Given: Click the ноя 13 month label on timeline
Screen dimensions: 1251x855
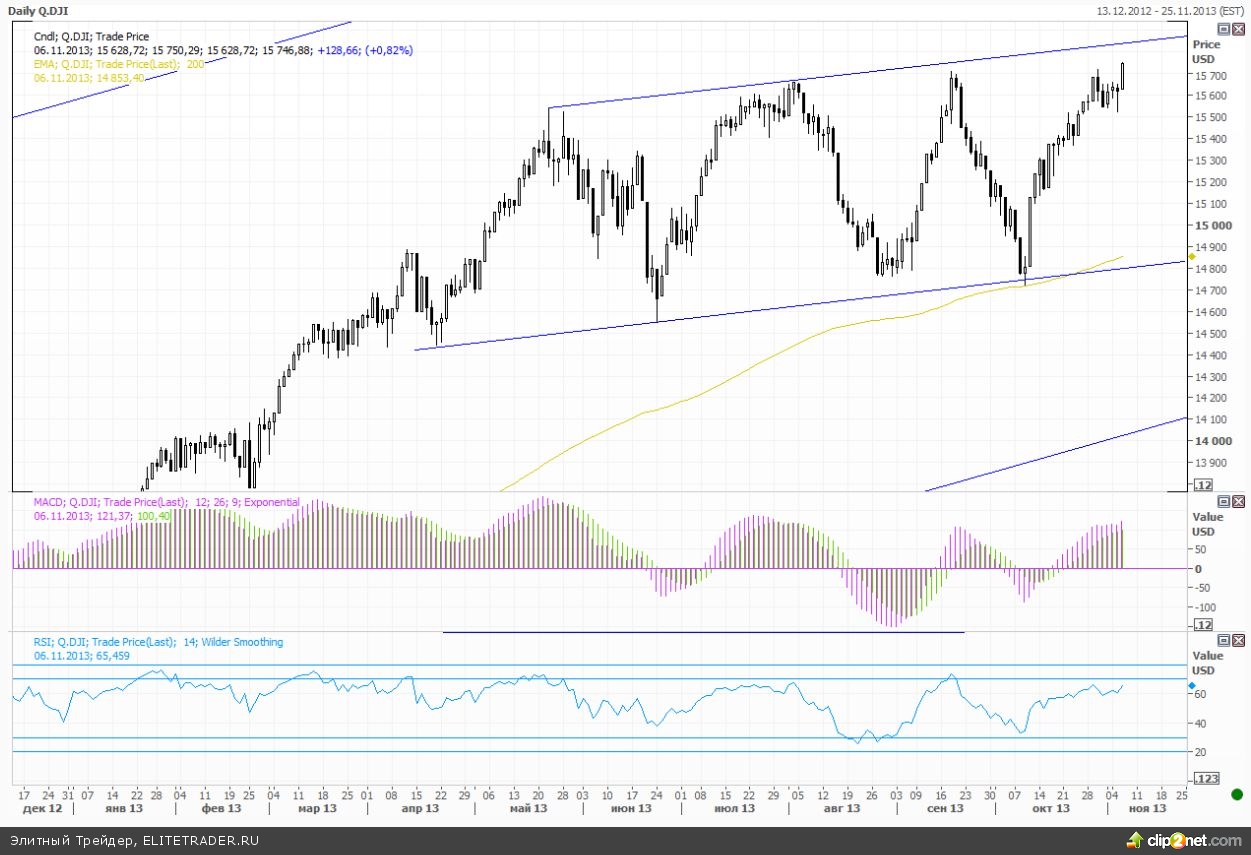Looking at the screenshot, I should (1146, 808).
